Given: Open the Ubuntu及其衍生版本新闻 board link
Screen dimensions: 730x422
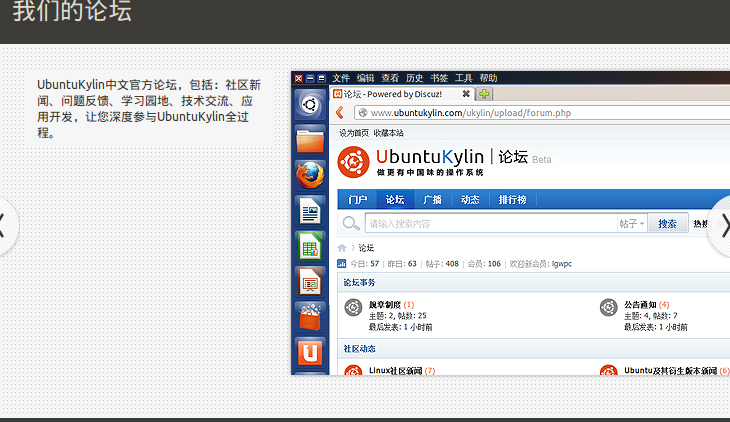Looking at the screenshot, I should [670, 371].
